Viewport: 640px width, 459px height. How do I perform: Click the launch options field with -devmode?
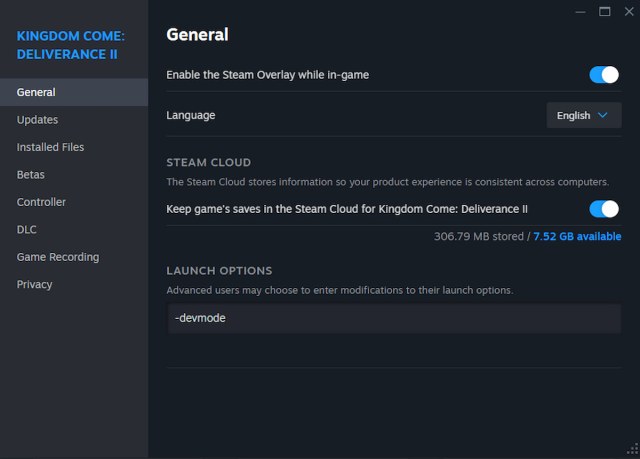tap(394, 318)
